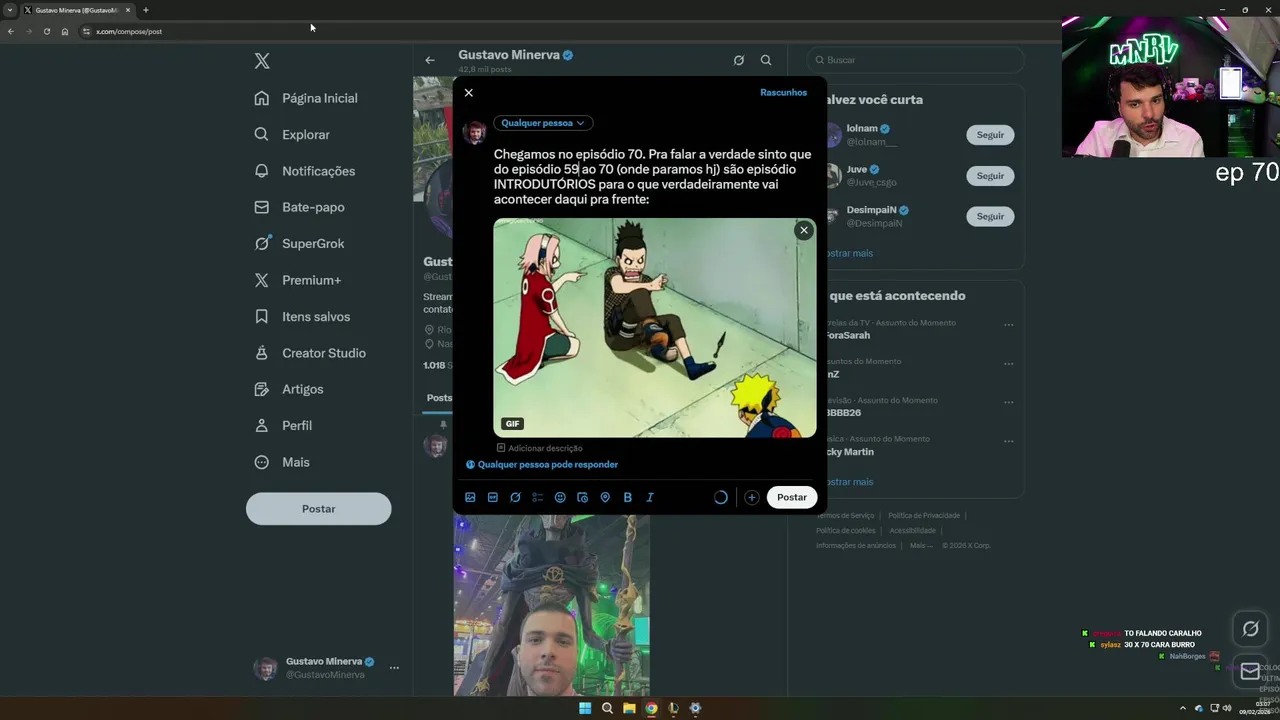Click the Buscar search field
The image size is (1280, 720).
(916, 60)
